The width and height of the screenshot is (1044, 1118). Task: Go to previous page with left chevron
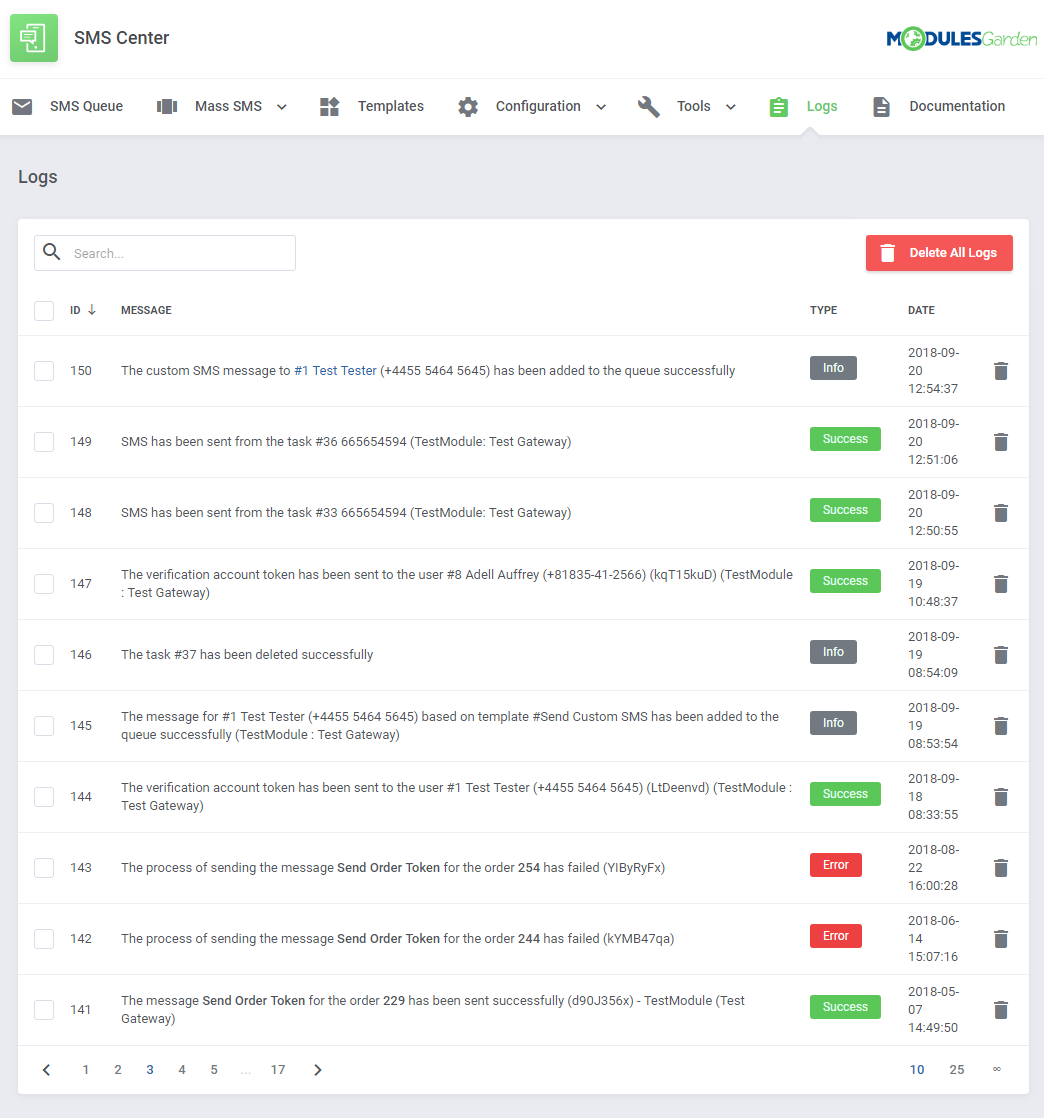[47, 1070]
